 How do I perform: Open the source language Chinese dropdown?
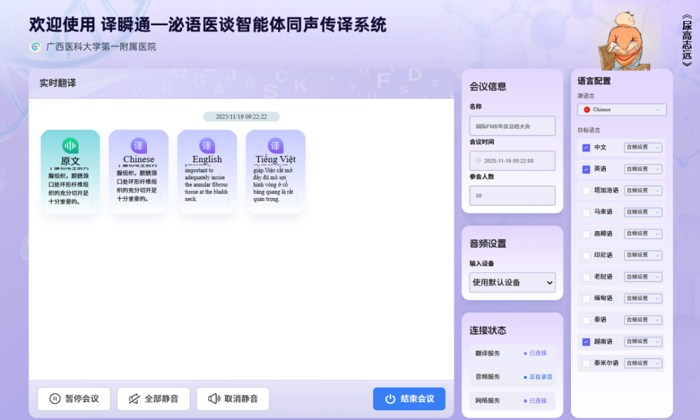621,109
